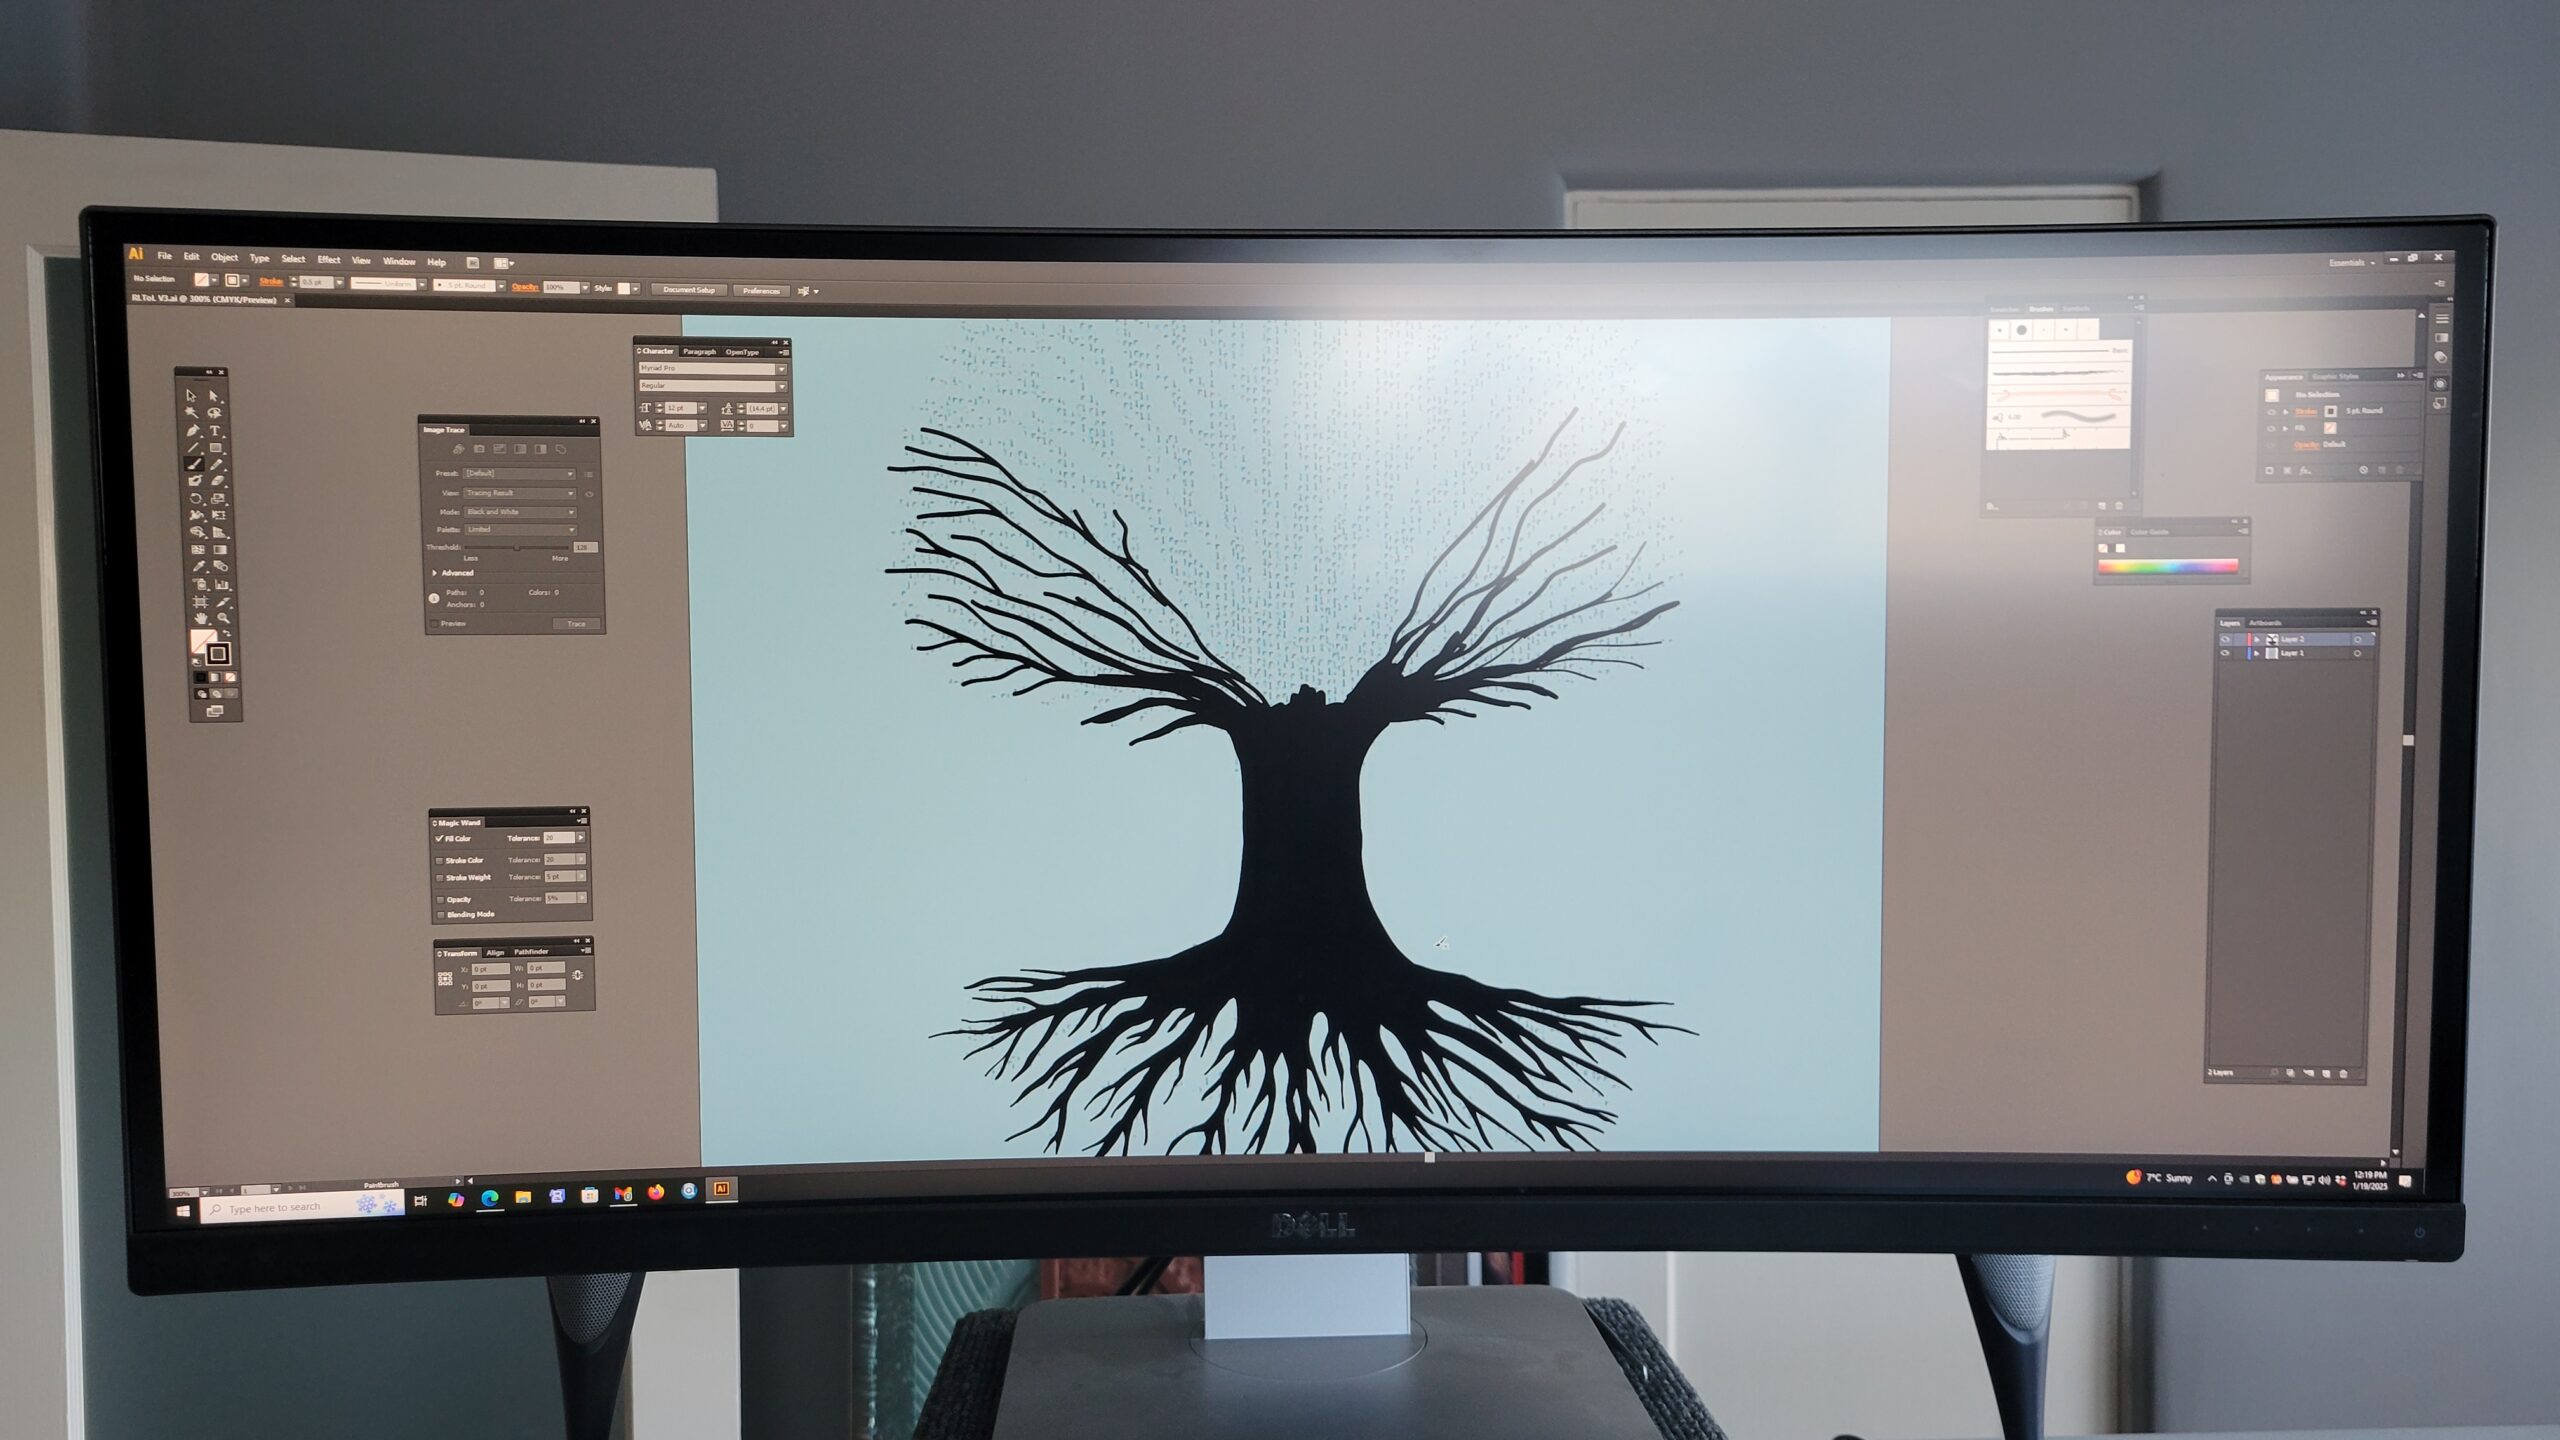Open the Effect menu
2560x1440 pixels.
tap(328, 260)
